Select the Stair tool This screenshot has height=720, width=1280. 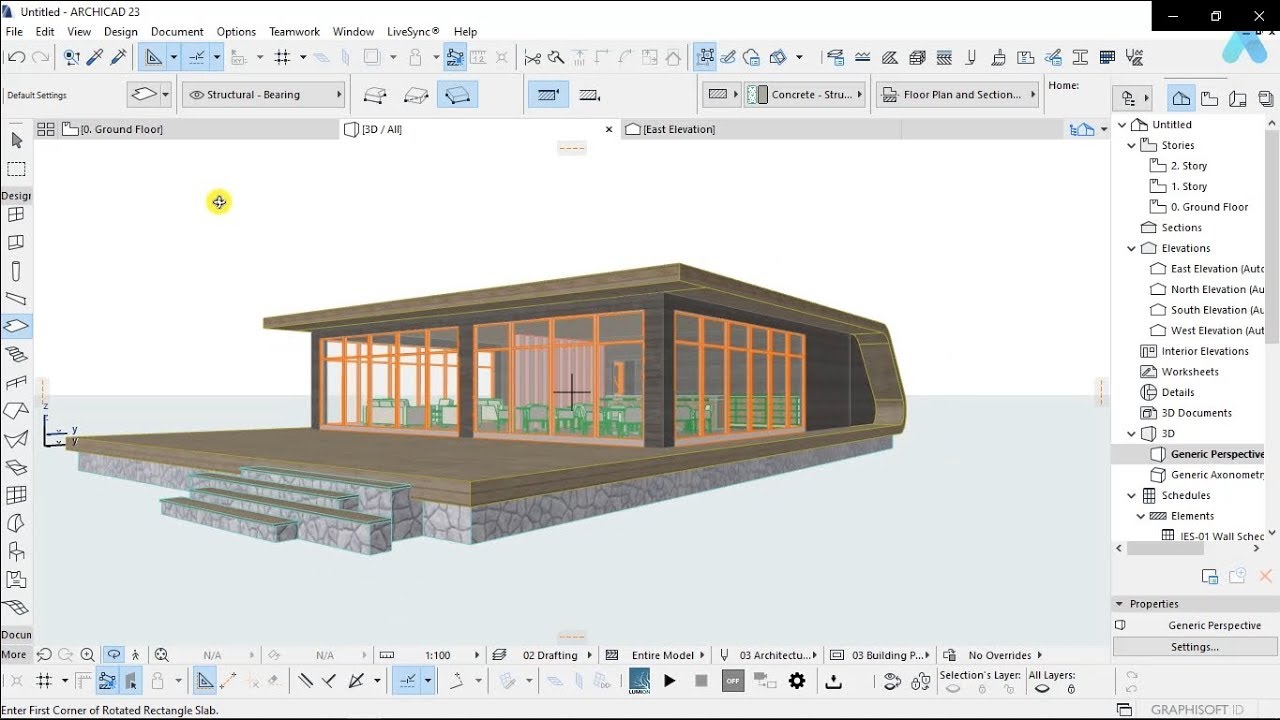click(16, 354)
